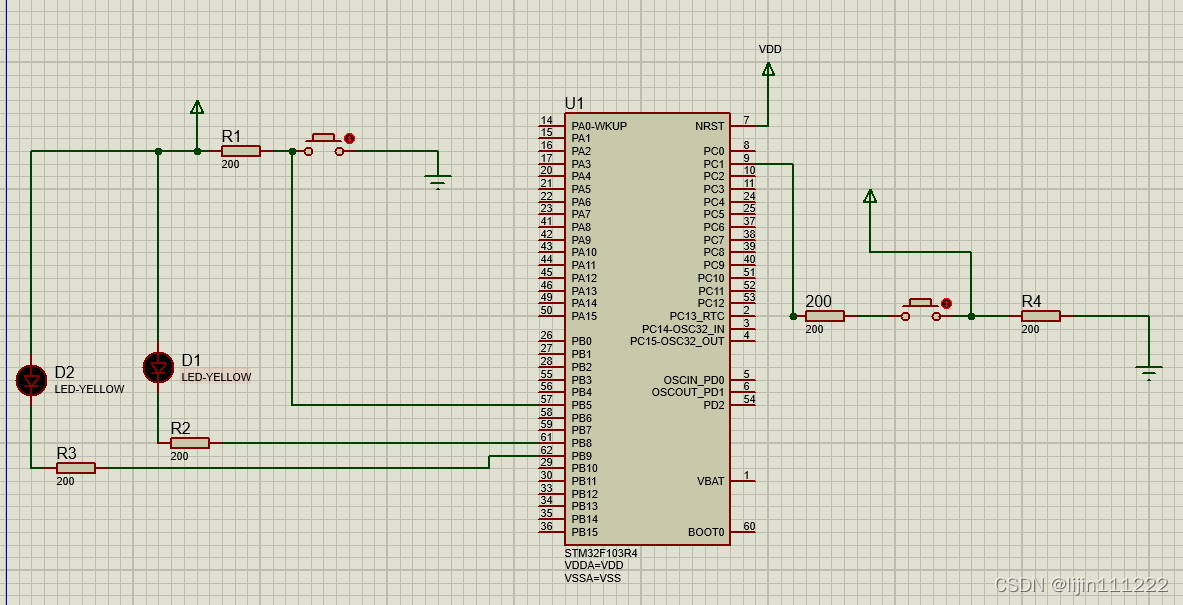Toggle the red latch dot on R1's push button
Image resolution: width=1183 pixels, height=605 pixels.
pyautogui.click(x=349, y=139)
